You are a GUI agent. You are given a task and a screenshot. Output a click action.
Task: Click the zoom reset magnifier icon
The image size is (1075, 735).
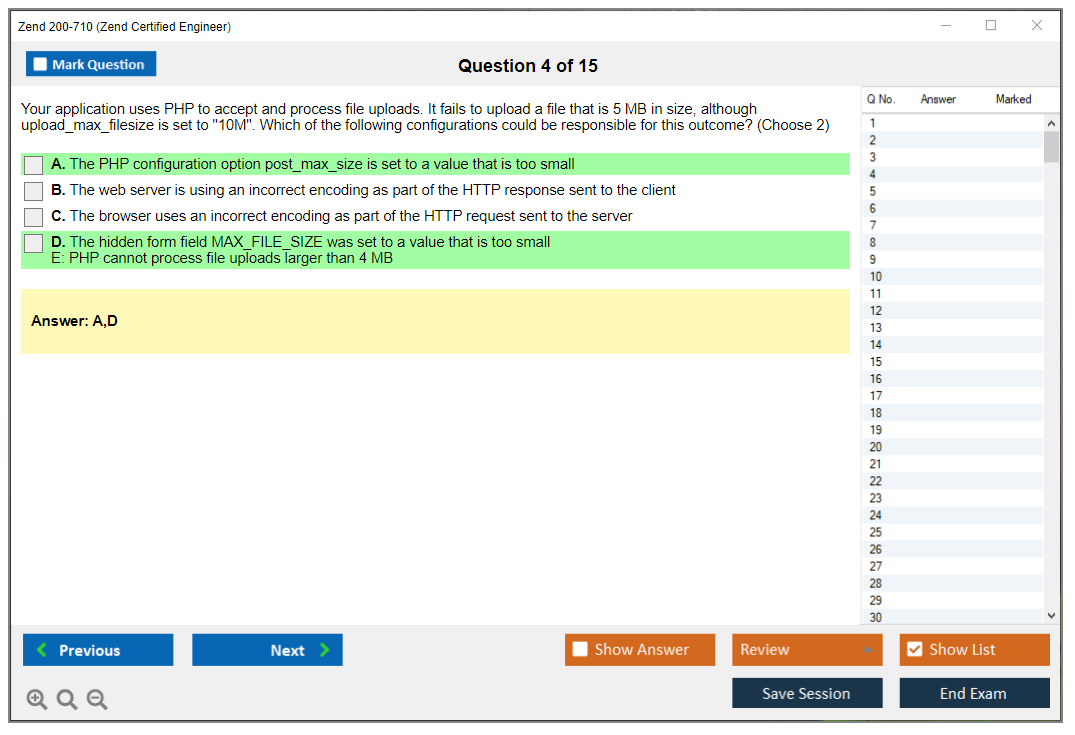[x=67, y=700]
